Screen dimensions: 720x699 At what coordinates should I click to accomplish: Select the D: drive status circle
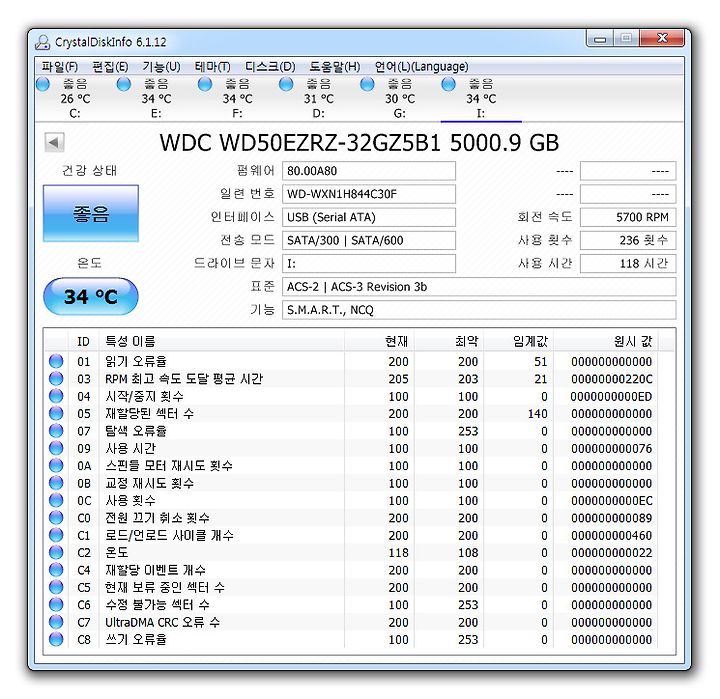pyautogui.click(x=286, y=85)
